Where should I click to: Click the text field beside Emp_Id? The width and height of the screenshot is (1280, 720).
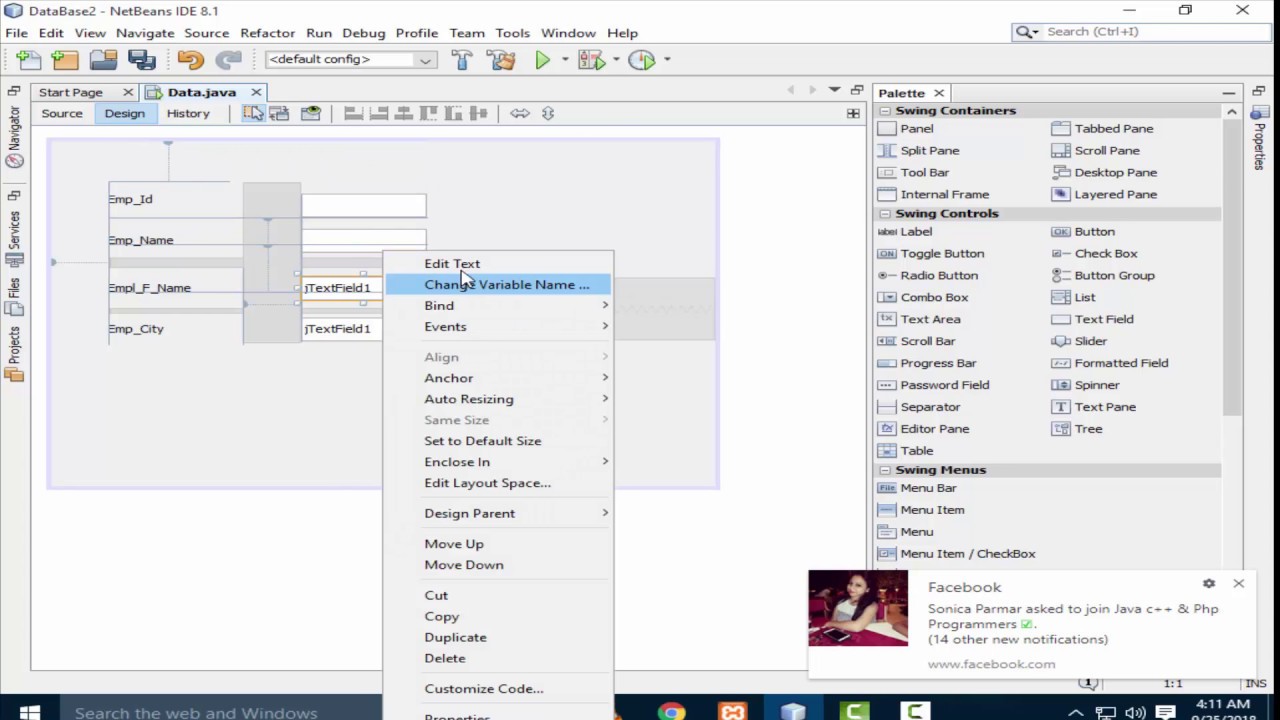click(x=364, y=205)
